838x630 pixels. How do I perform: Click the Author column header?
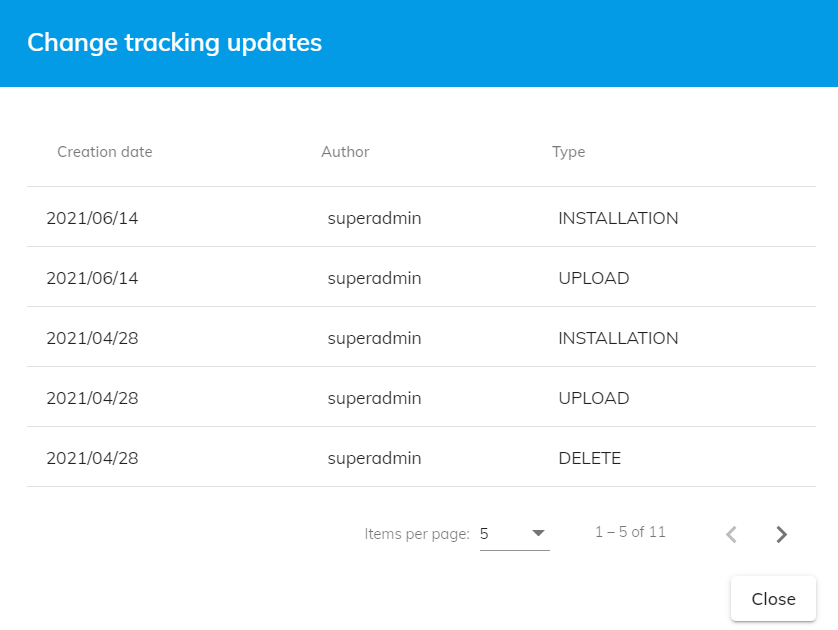point(345,152)
